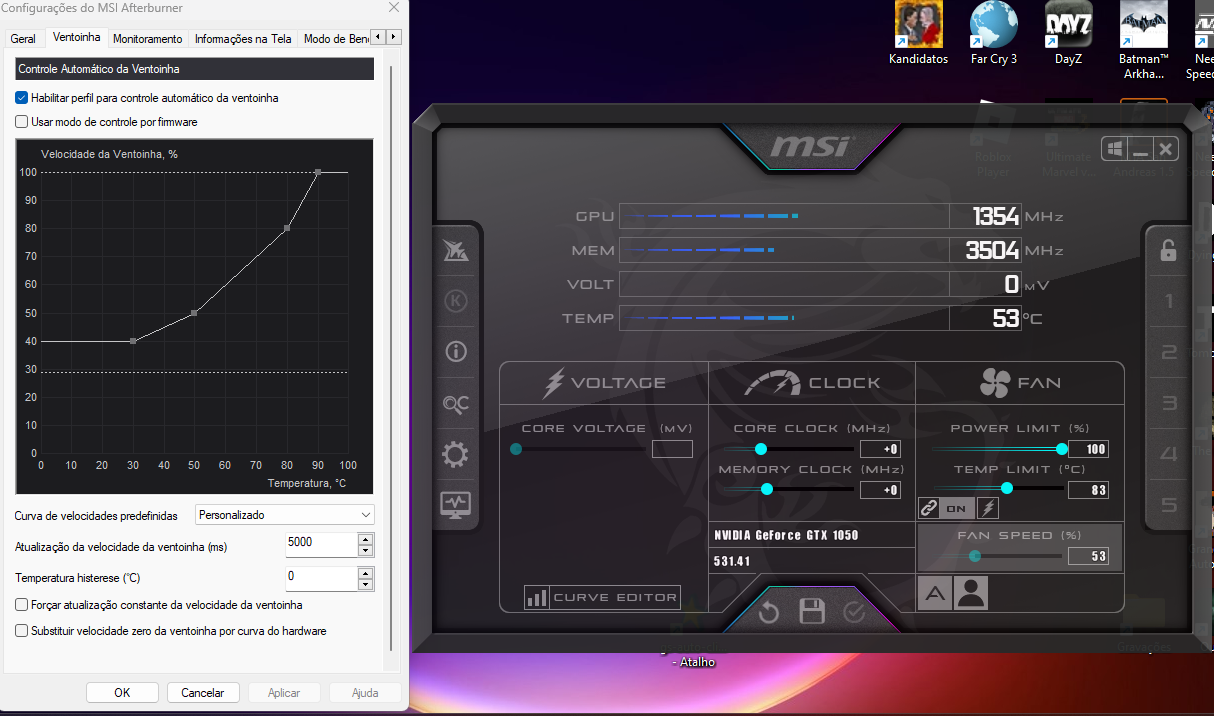This screenshot has width=1214, height=716.
Task: Open the Batman Arkham desktop shortcut
Action: (1143, 40)
